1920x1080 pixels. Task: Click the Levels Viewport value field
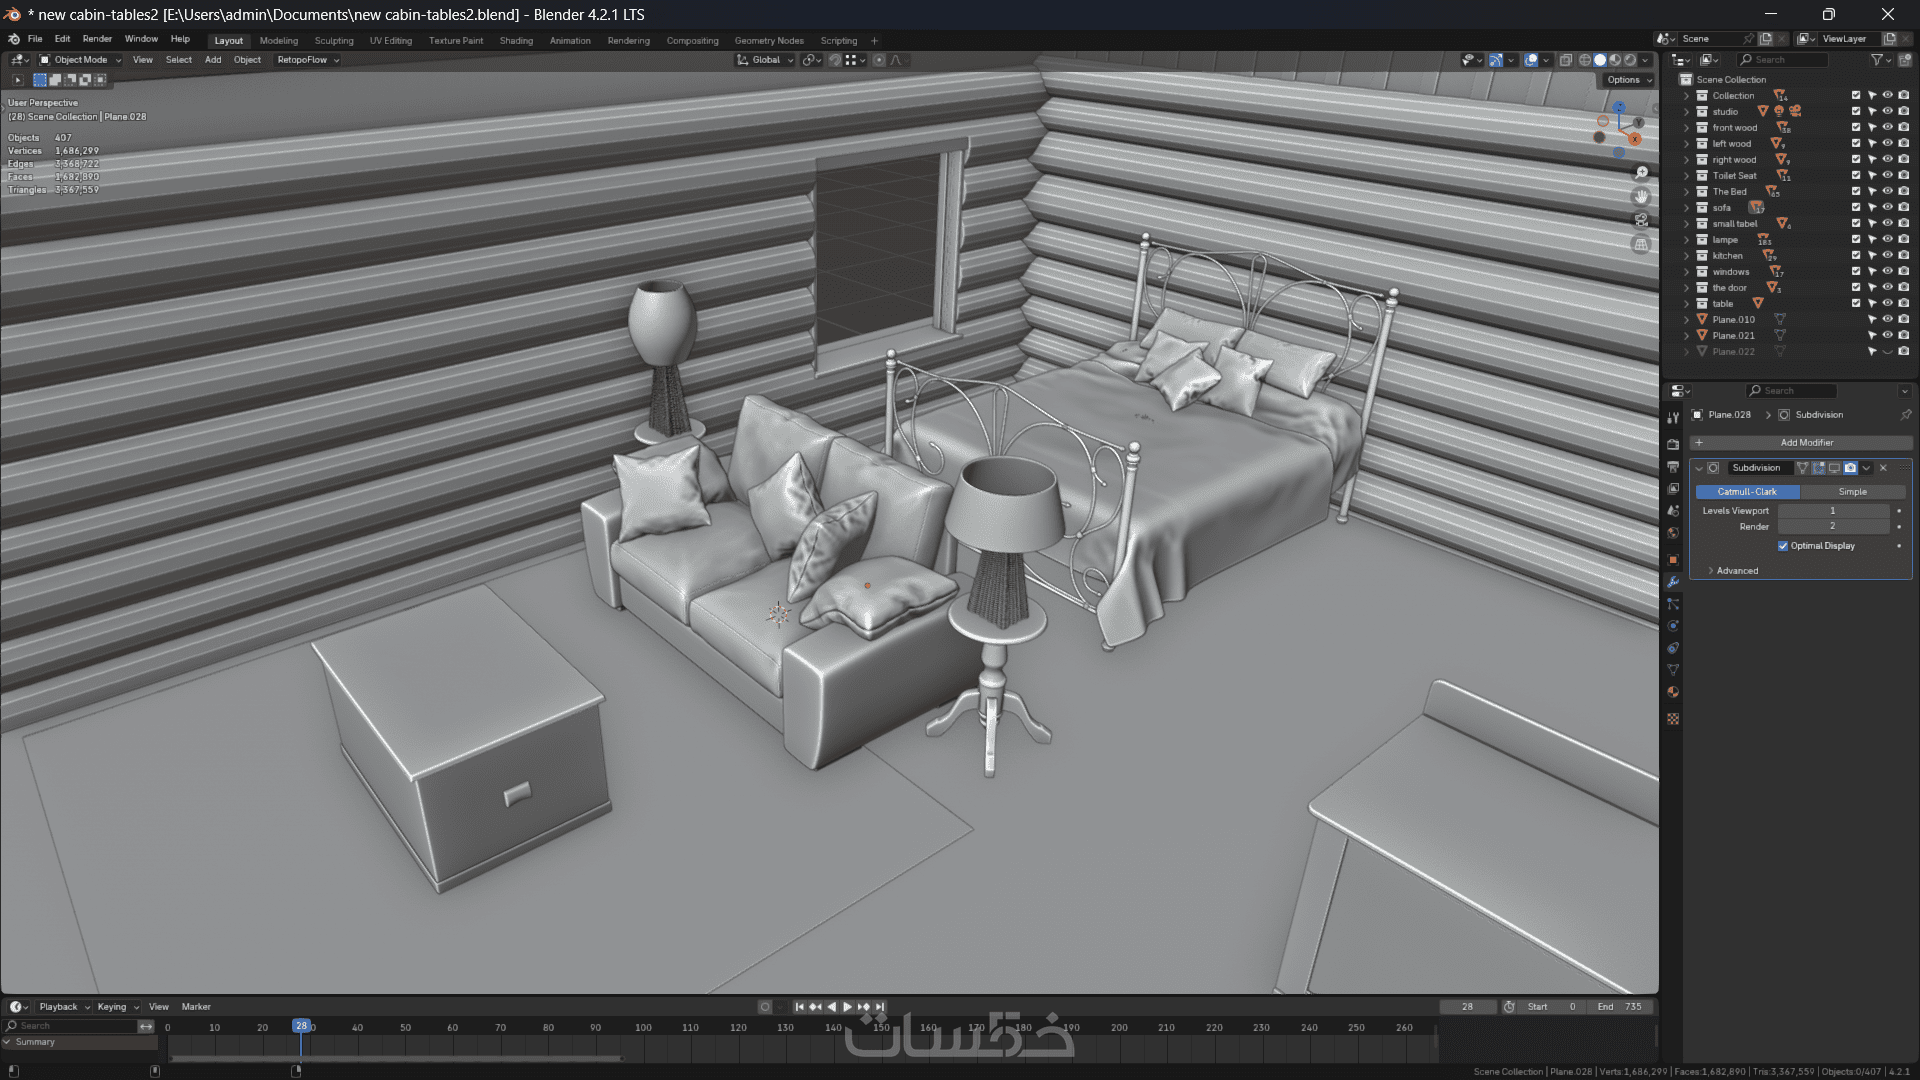pos(1832,511)
